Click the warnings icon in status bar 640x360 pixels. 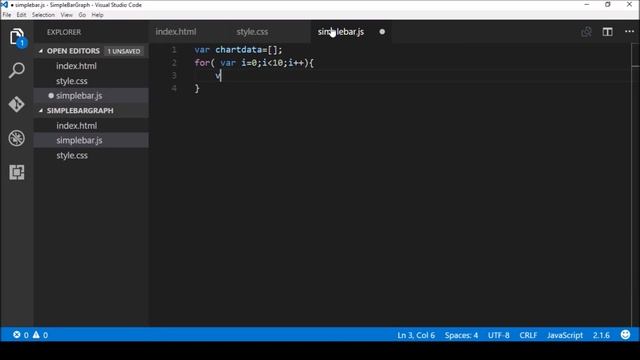[36, 335]
